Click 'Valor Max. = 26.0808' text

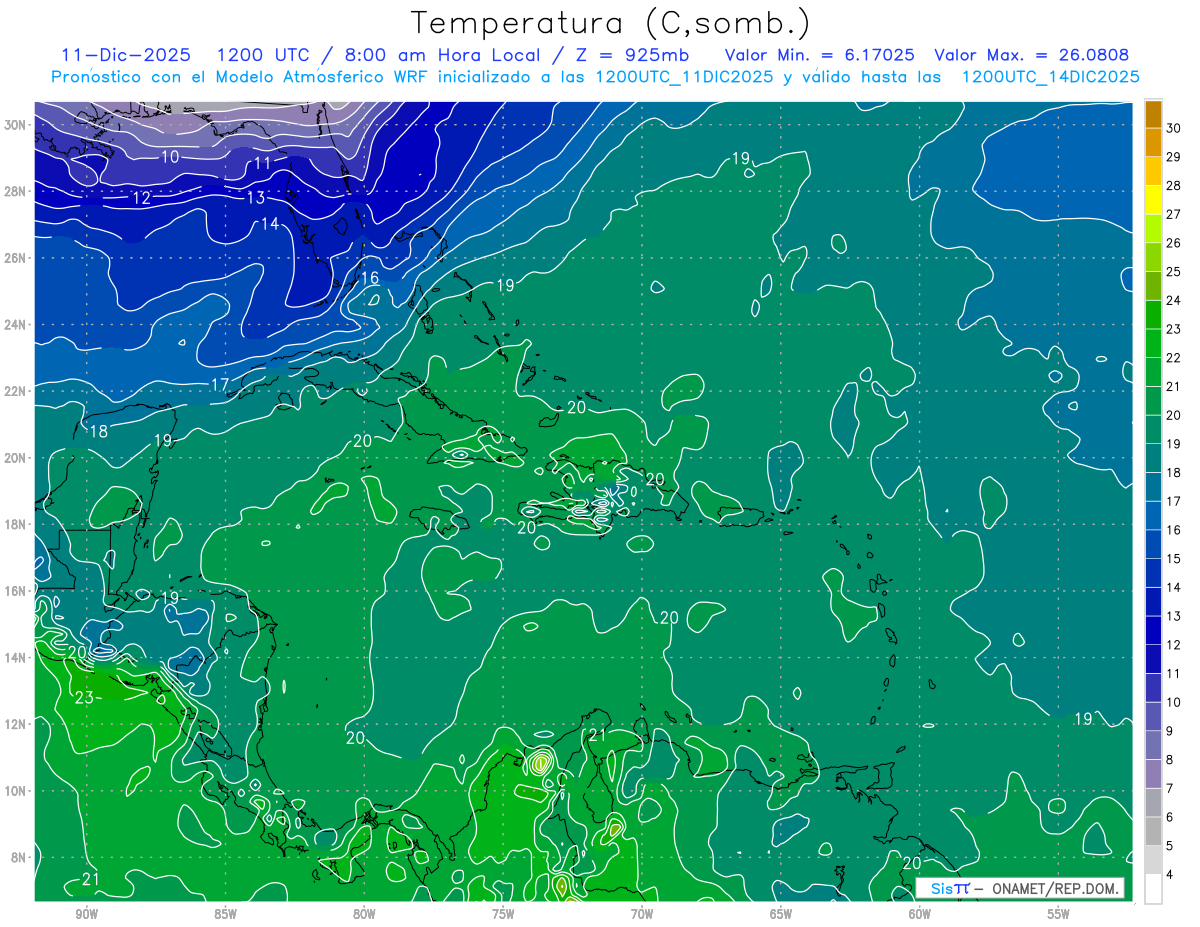click(1031, 55)
